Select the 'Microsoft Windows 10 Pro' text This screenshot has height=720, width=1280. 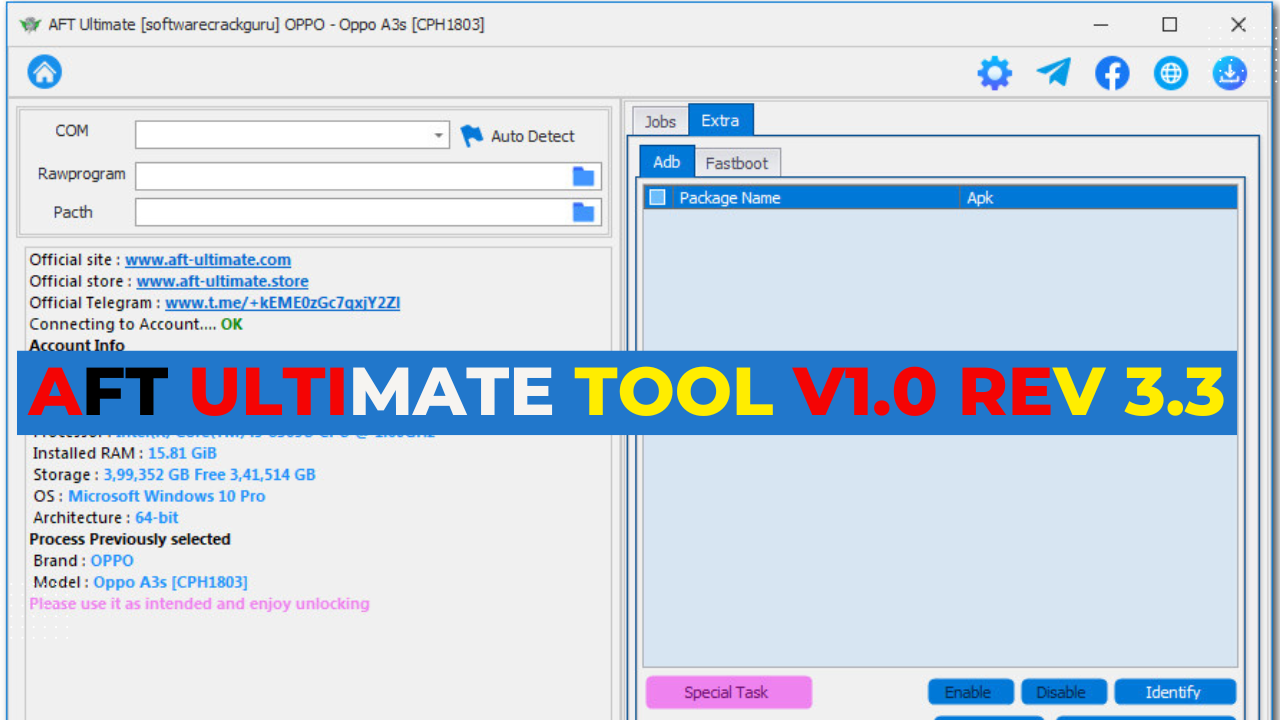click(x=167, y=496)
